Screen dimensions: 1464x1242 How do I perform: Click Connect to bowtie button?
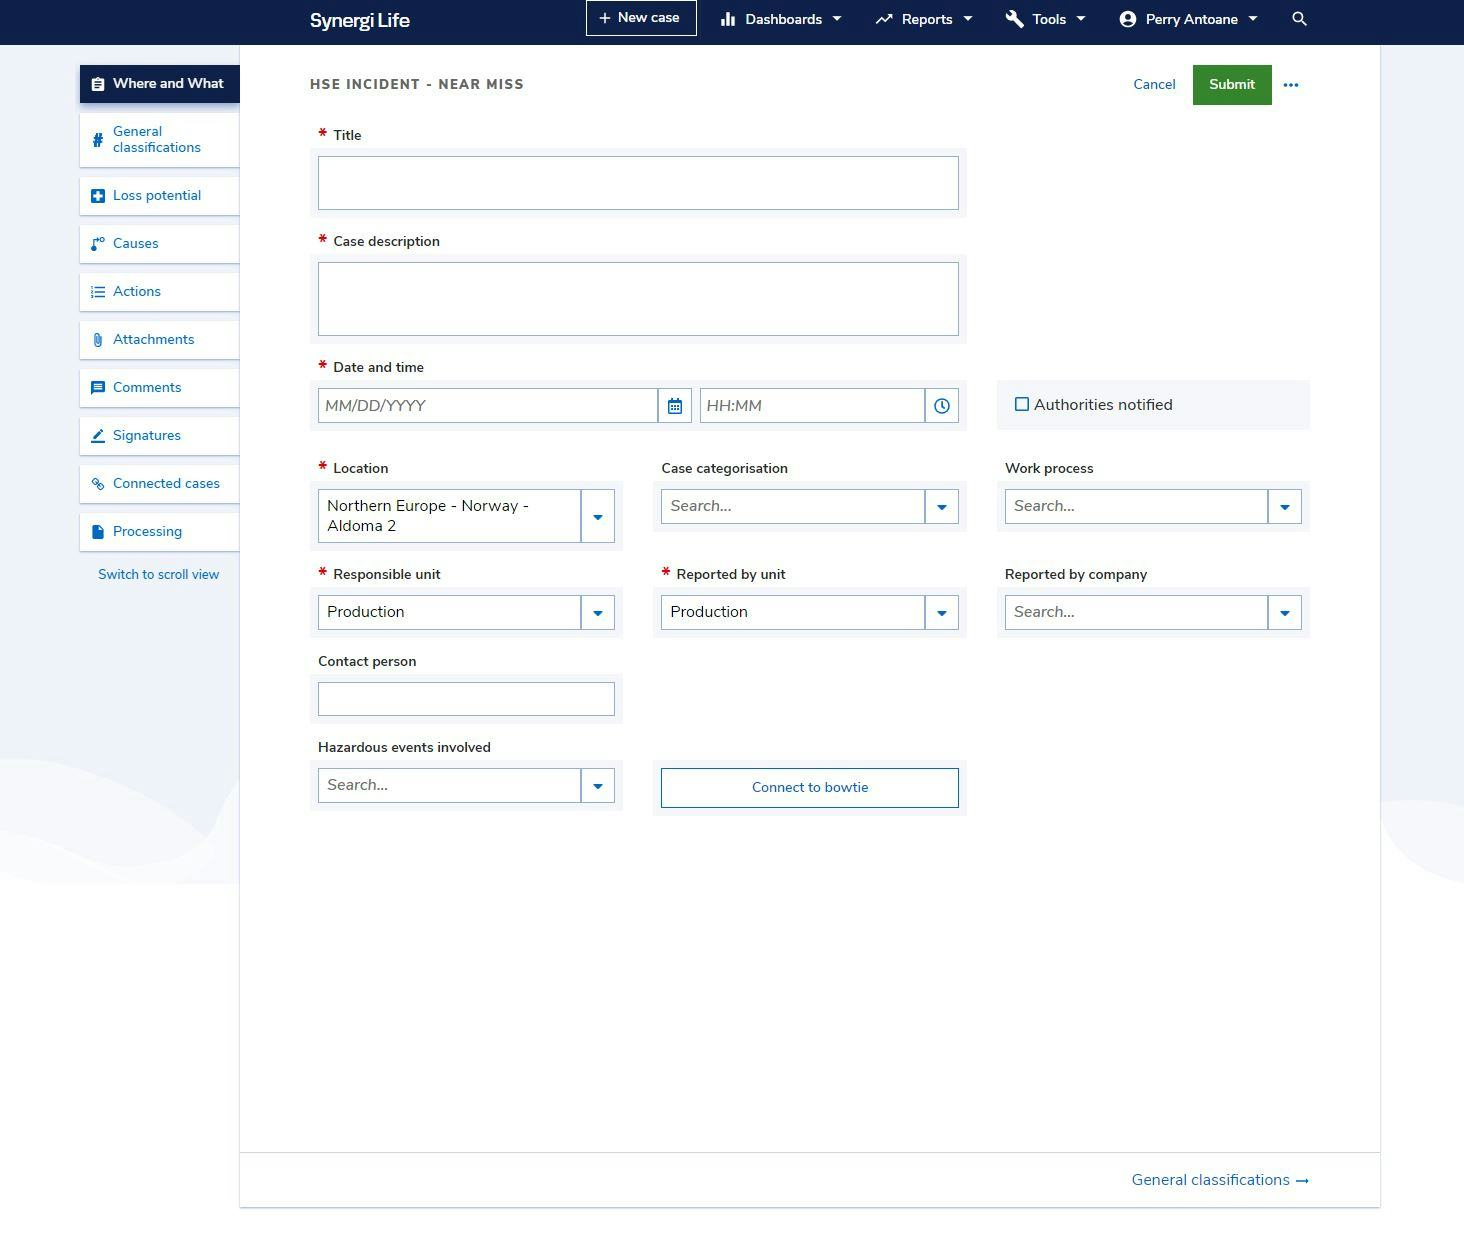pyautogui.click(x=810, y=788)
